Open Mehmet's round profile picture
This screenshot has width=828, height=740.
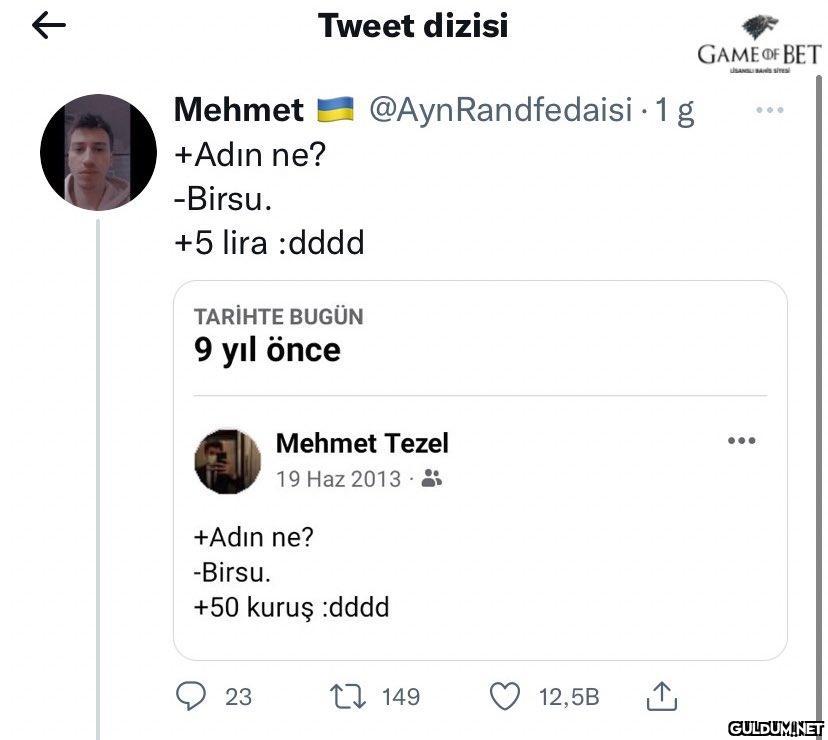pos(98,152)
